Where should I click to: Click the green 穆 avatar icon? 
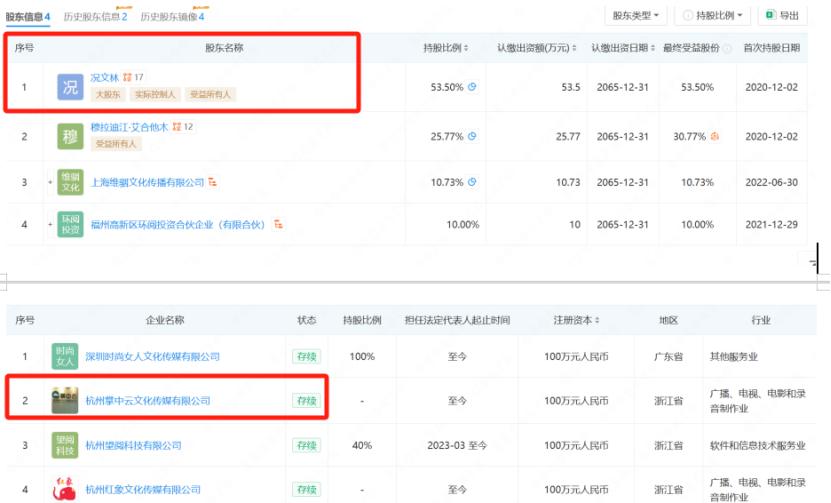pos(70,136)
